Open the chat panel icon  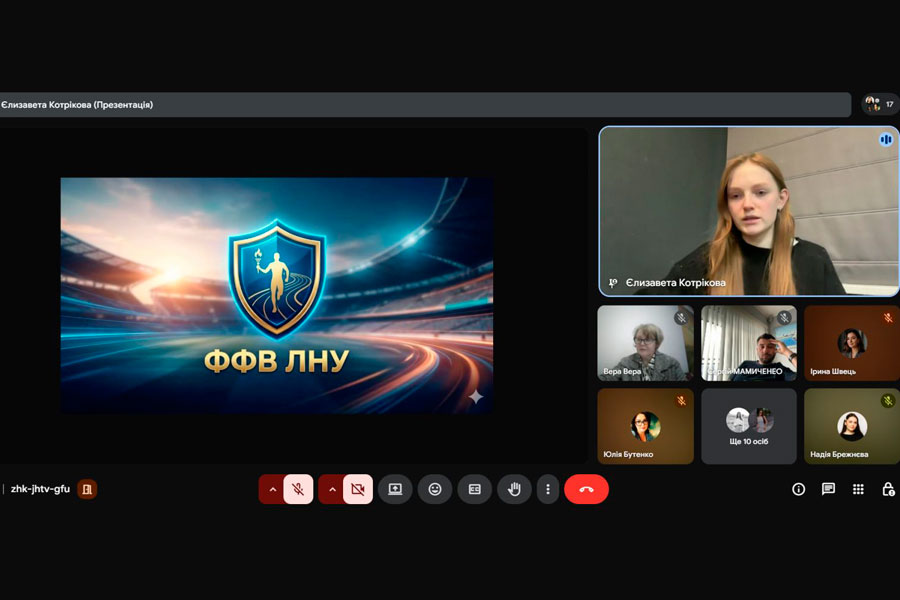[828, 489]
